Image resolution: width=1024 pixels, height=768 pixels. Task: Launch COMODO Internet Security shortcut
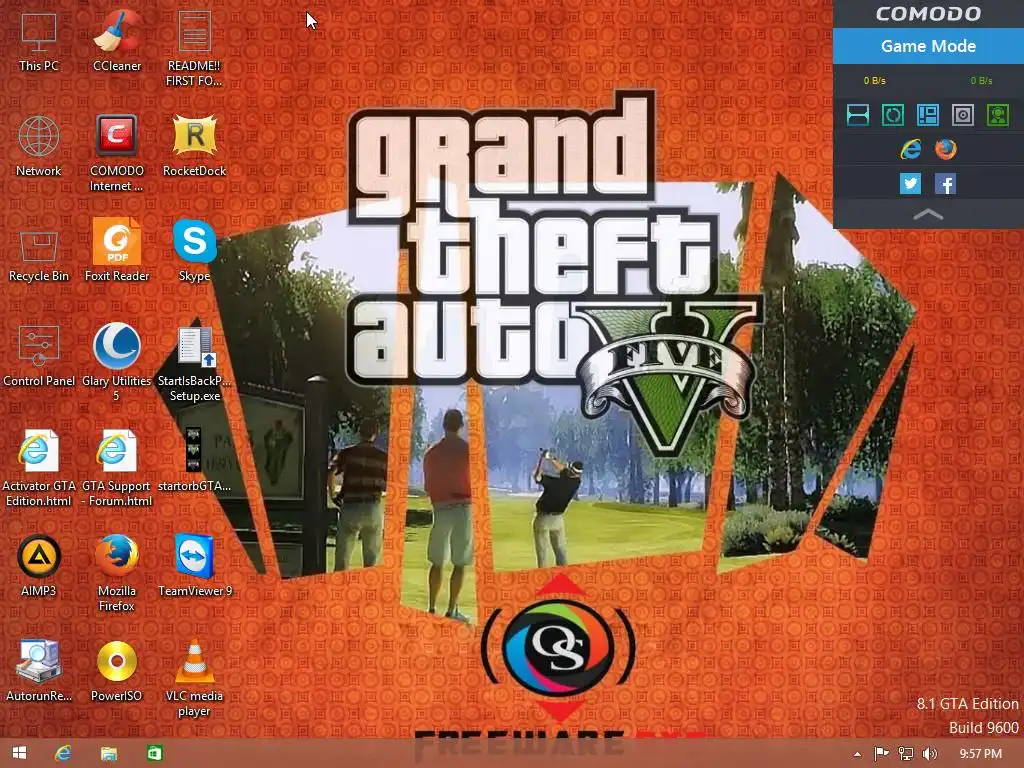coord(116,154)
